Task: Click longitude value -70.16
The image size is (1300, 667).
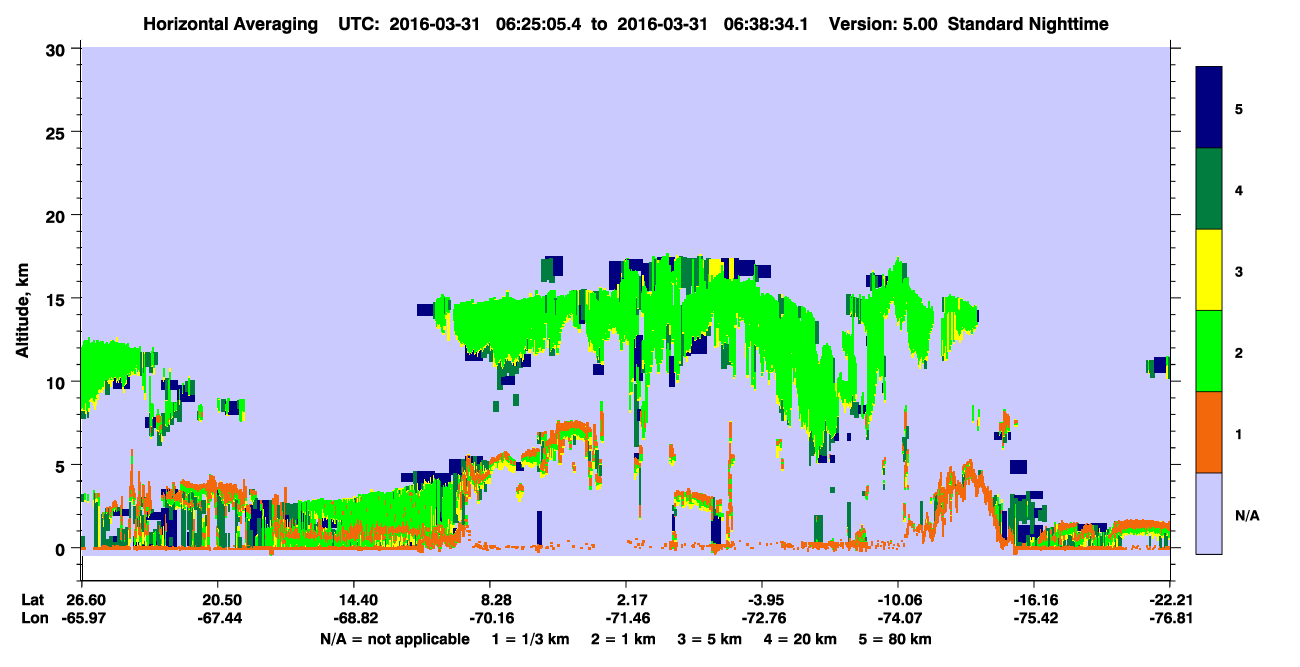Action: (x=490, y=618)
